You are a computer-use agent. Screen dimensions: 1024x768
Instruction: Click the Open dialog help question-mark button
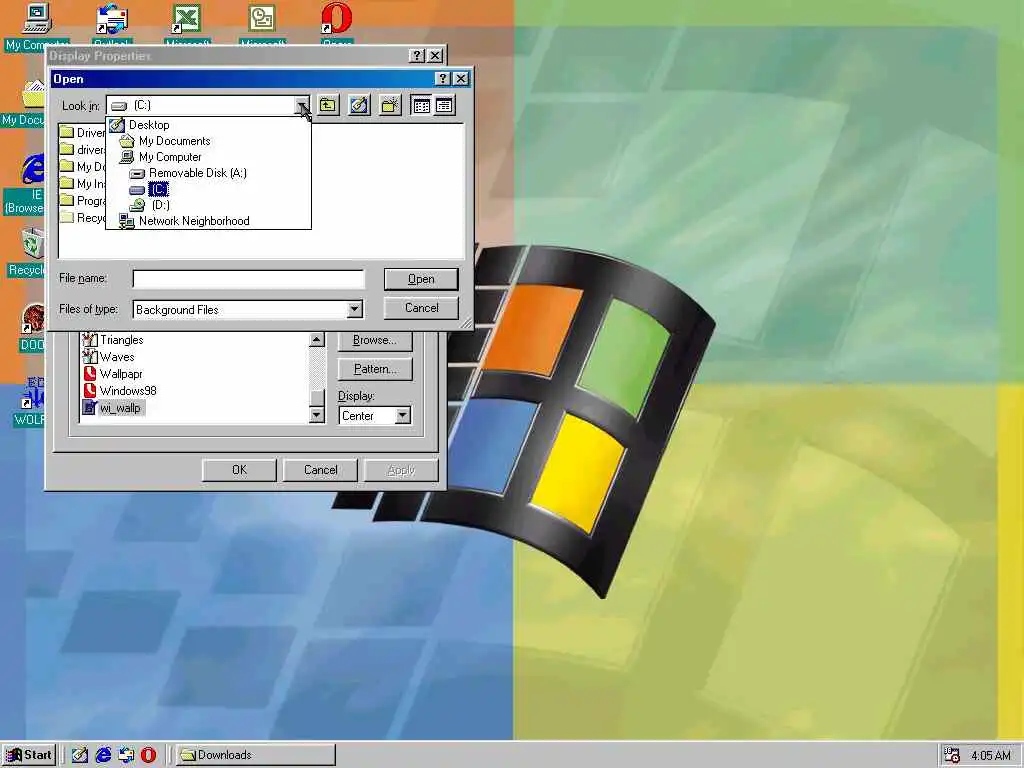point(443,78)
